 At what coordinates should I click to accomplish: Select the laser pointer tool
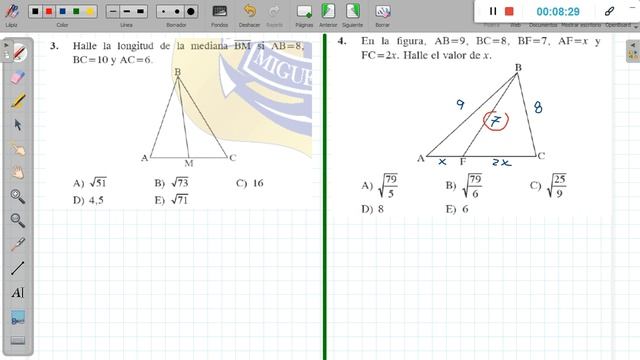(x=18, y=244)
